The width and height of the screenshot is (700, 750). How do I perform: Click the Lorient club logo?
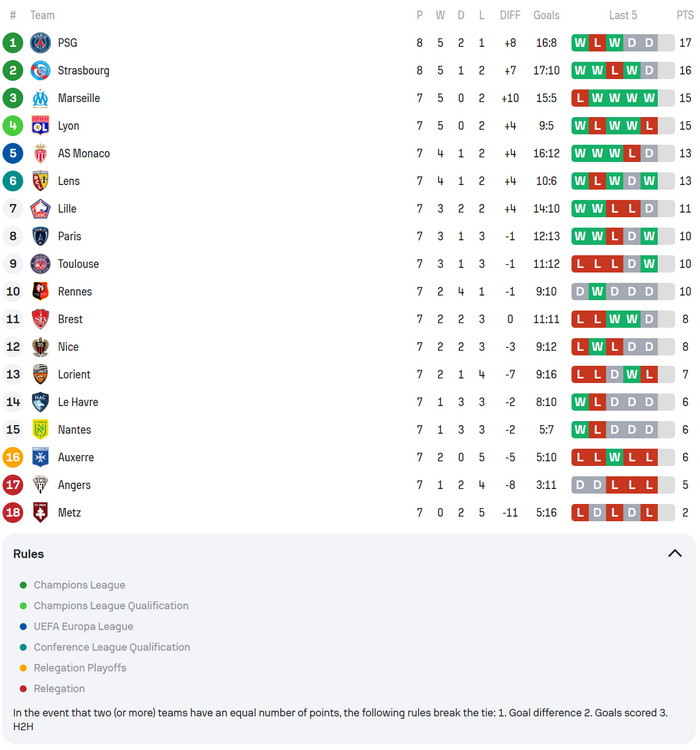pos(40,375)
